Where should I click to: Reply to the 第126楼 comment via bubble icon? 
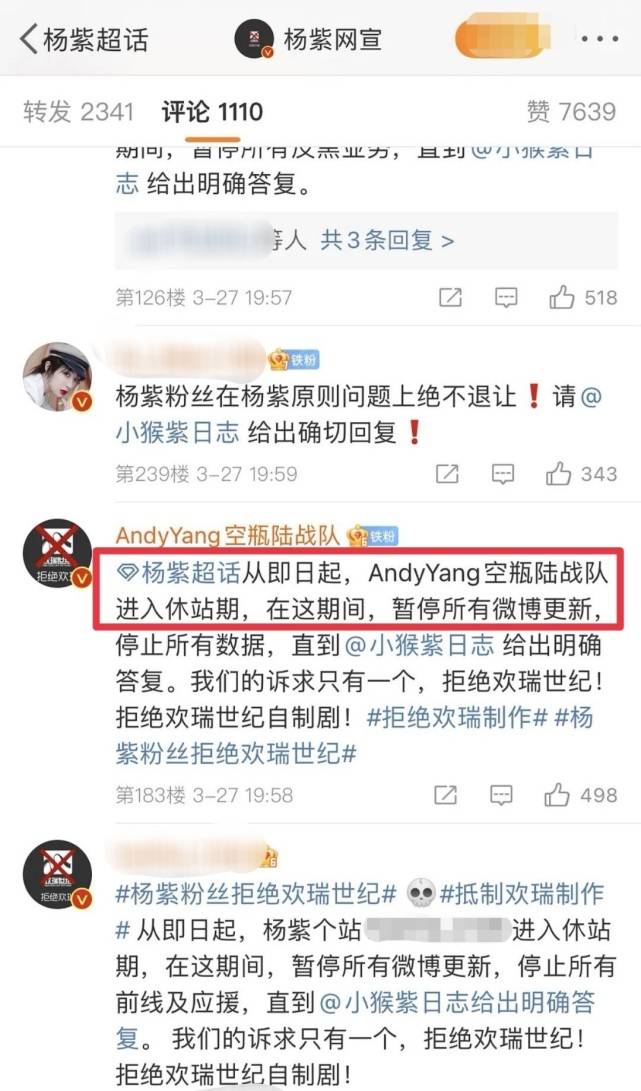tap(506, 298)
